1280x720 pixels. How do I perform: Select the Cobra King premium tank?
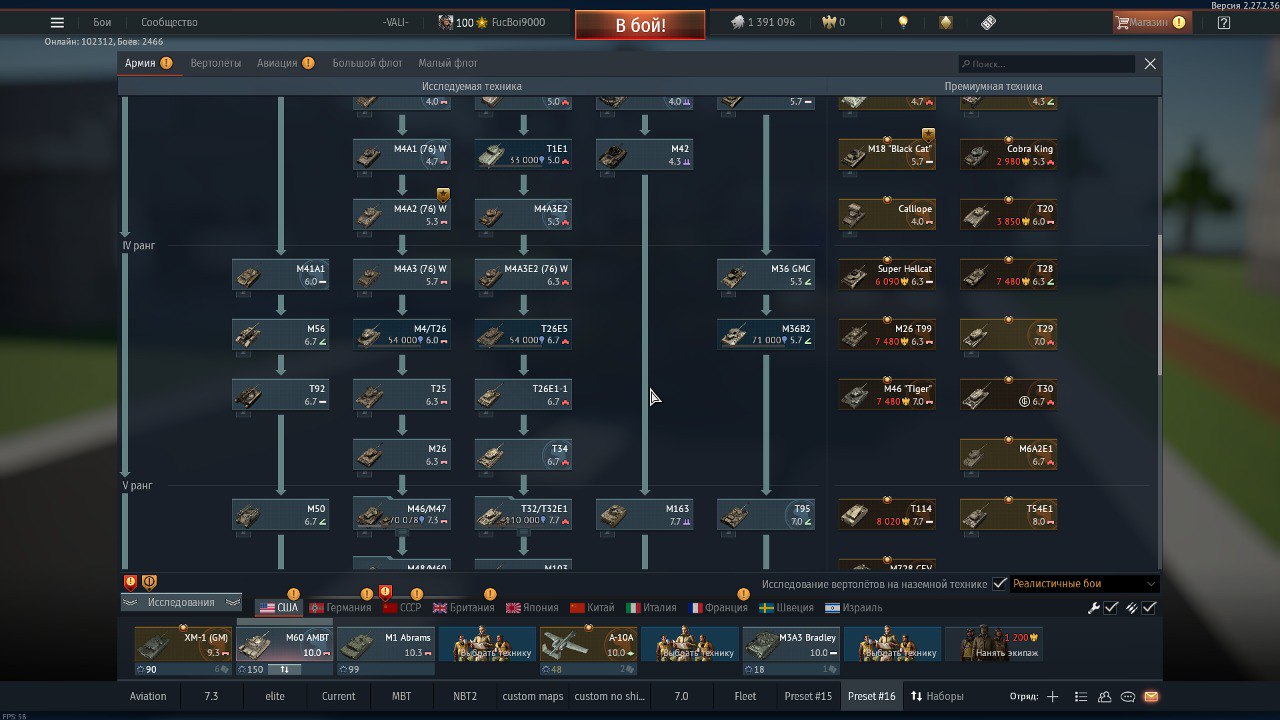[1008, 155]
